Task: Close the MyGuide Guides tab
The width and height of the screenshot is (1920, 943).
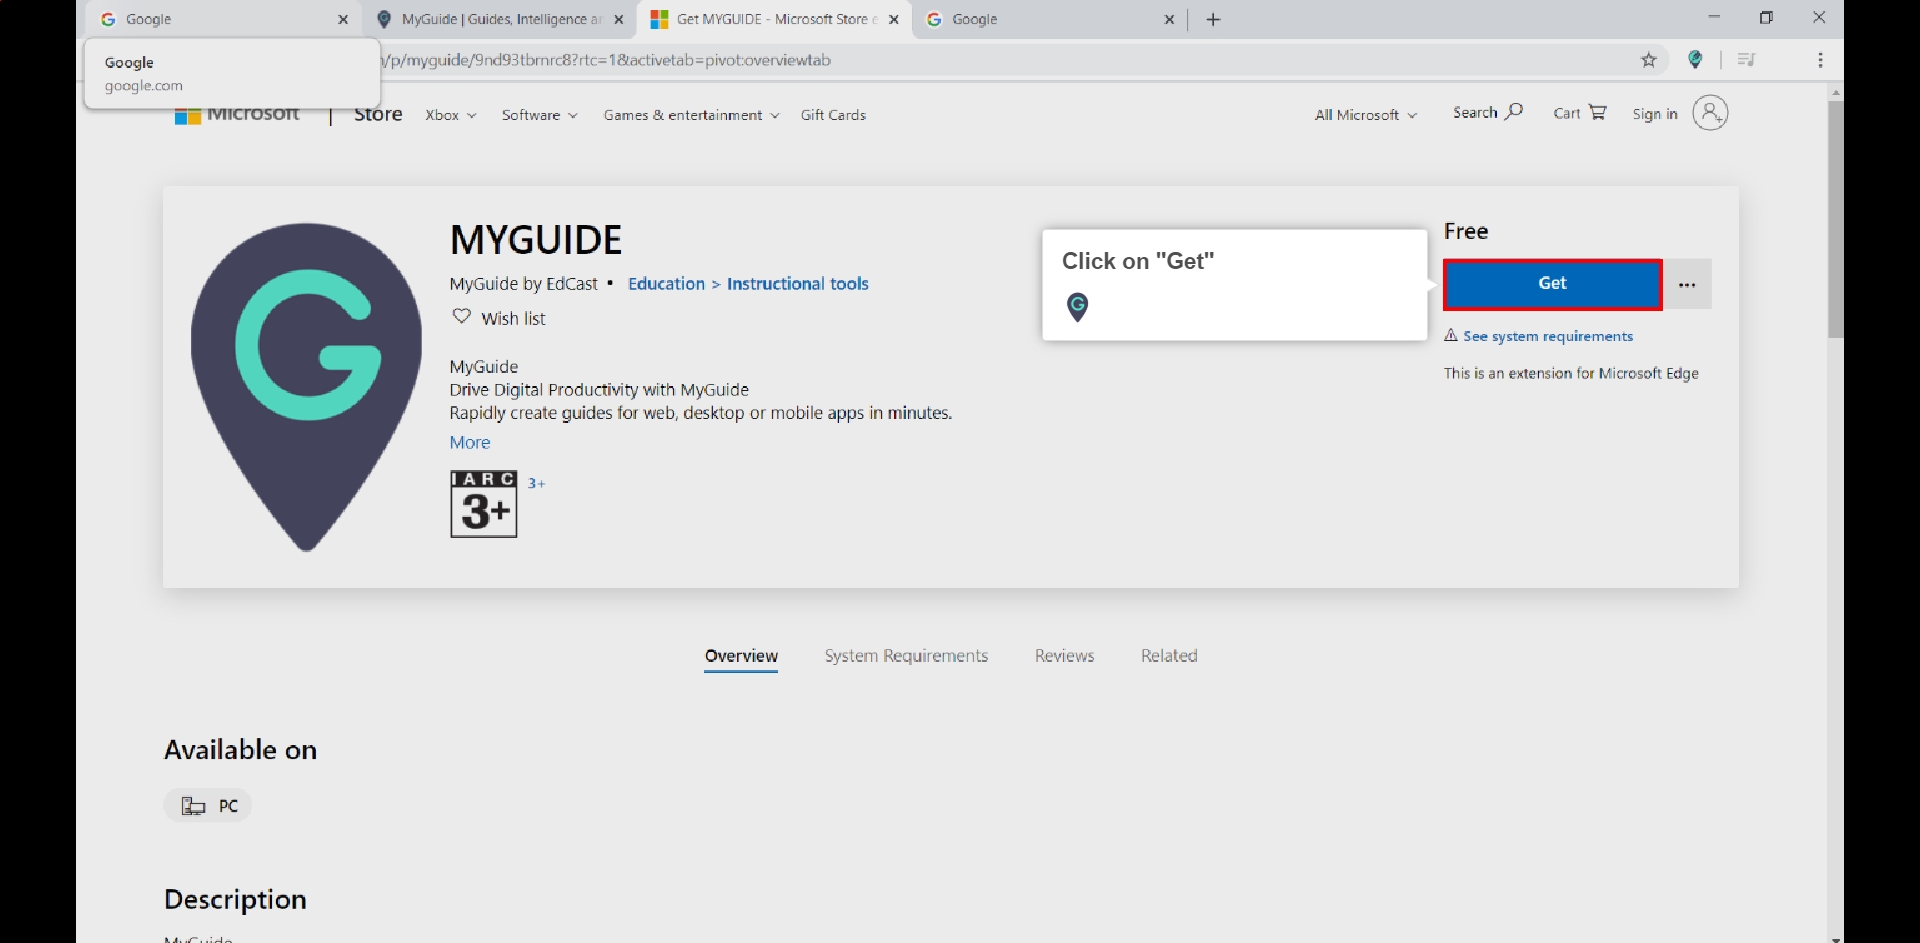Action: [618, 19]
